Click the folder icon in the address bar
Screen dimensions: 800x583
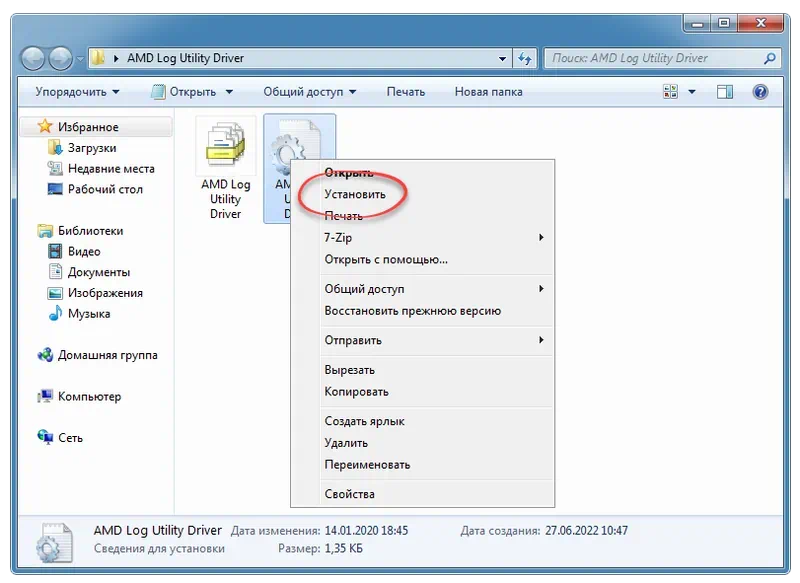click(97, 57)
